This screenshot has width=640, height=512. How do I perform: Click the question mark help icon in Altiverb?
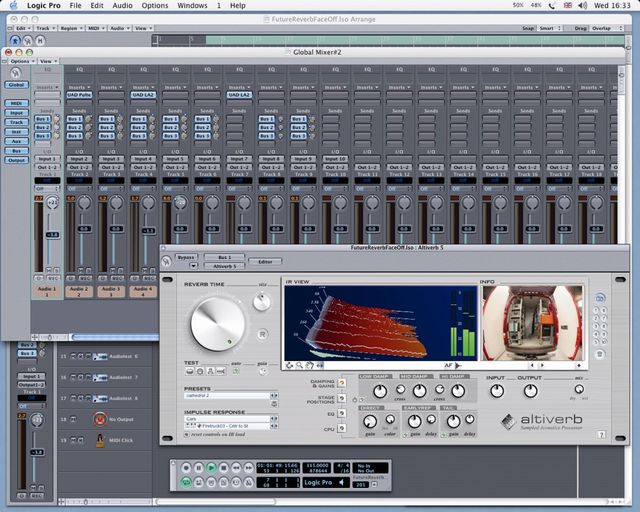pos(602,435)
